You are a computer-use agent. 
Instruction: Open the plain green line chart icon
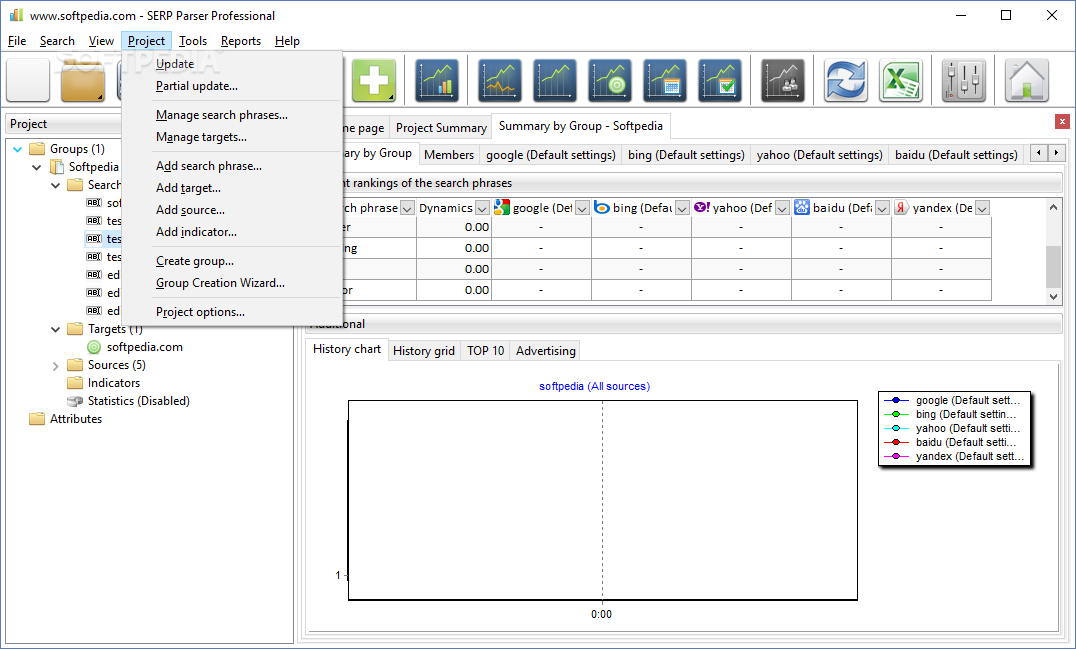click(554, 80)
